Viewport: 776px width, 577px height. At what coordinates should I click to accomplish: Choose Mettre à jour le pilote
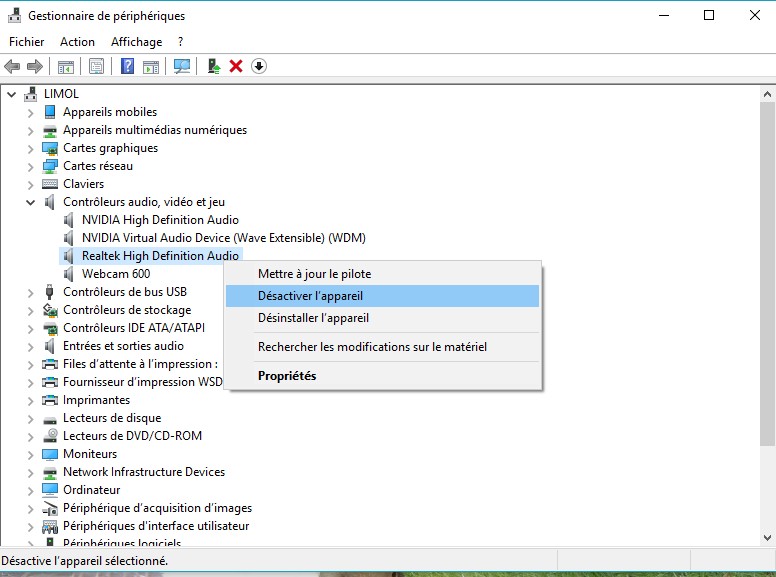[x=383, y=274]
